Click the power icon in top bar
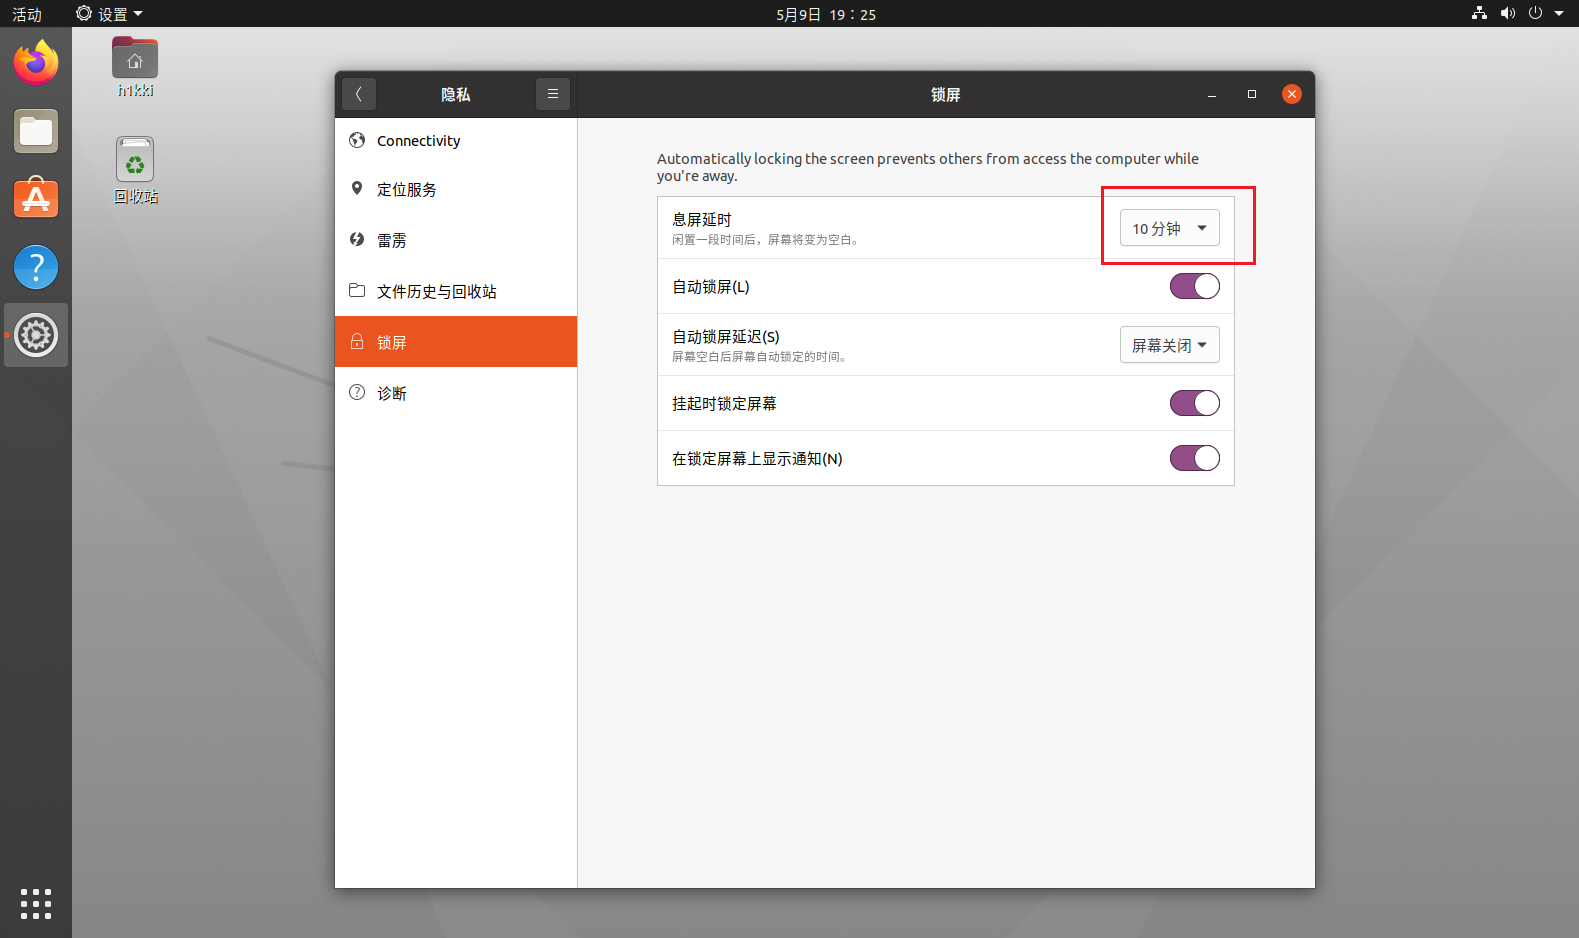 coord(1535,14)
